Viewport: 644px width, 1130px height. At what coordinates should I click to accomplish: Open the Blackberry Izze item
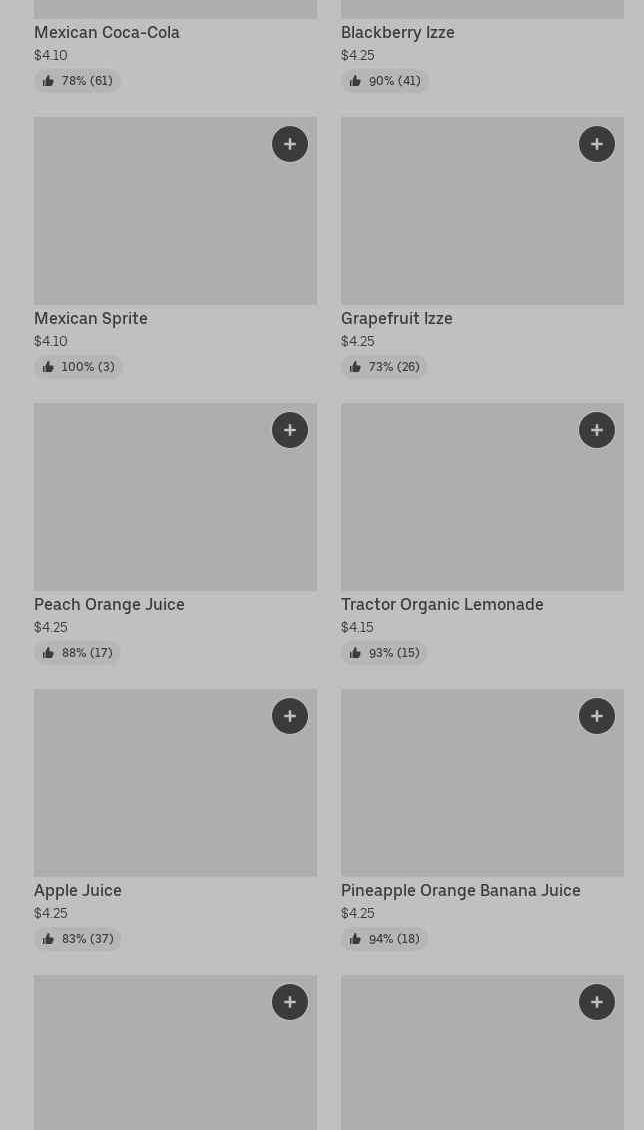398,32
